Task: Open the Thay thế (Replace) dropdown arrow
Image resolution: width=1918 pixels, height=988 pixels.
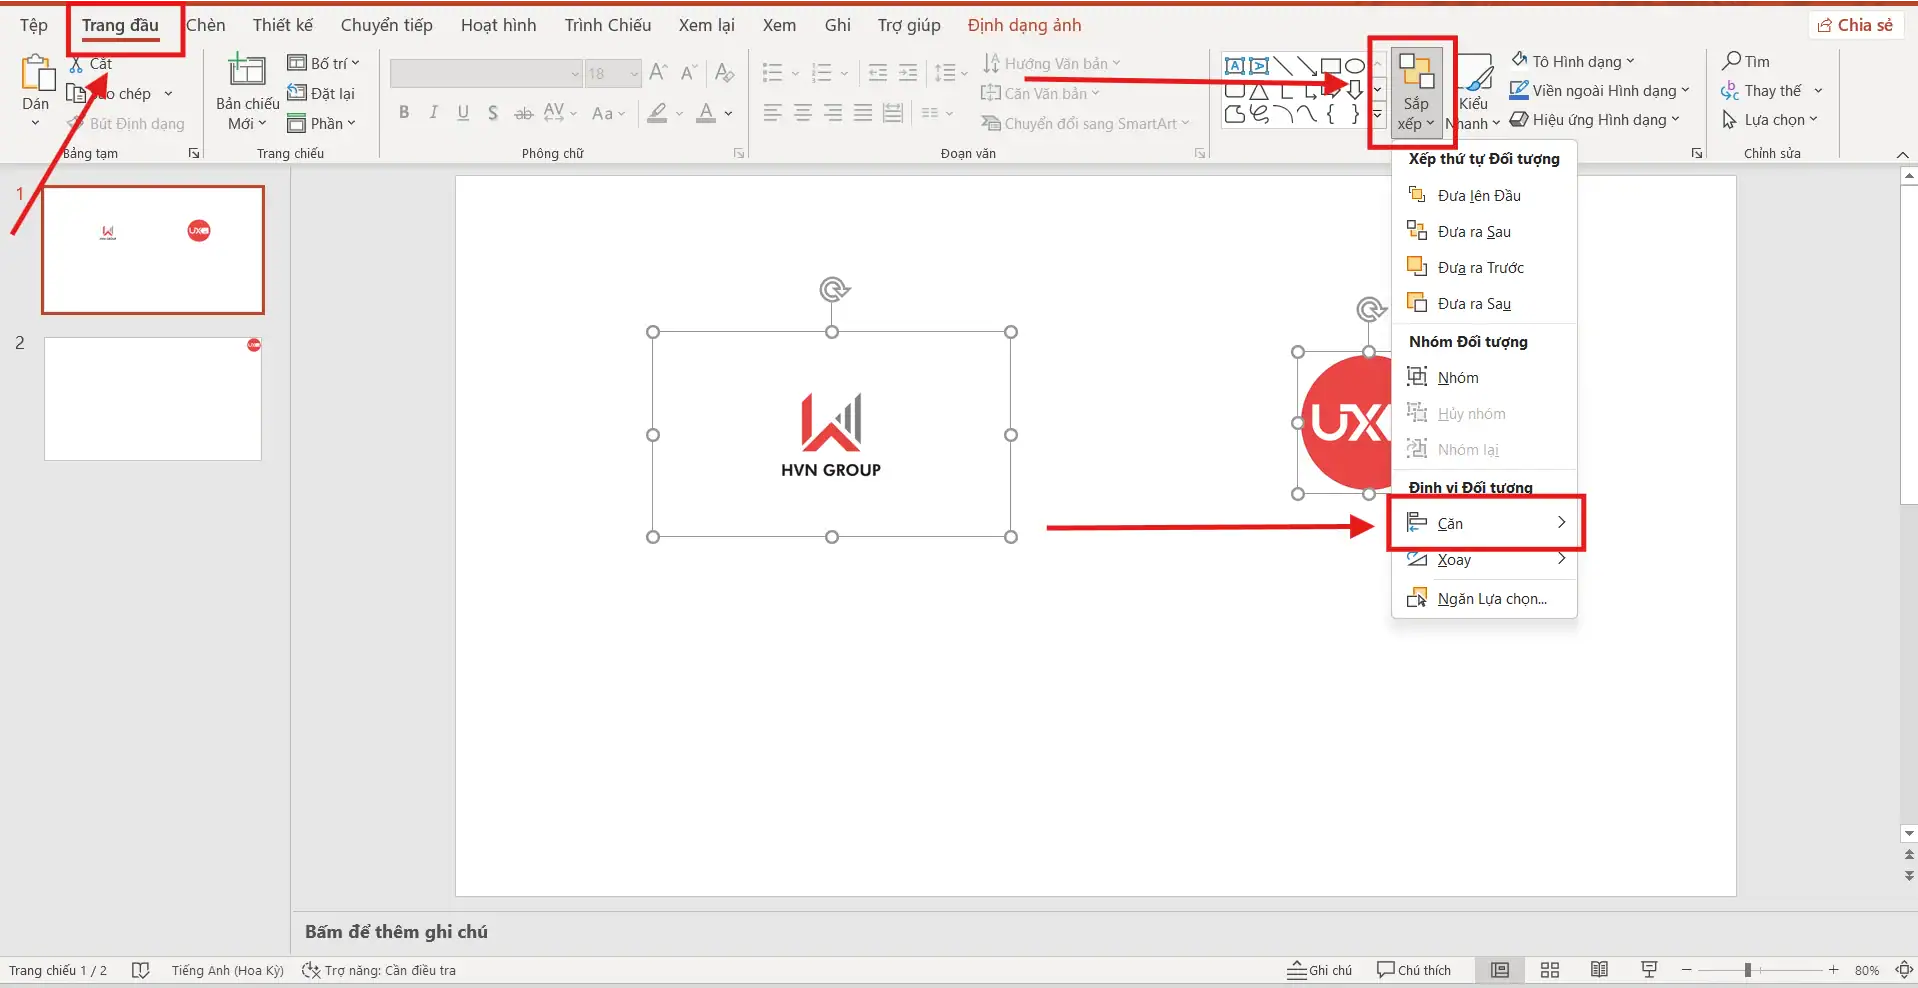Action: click(1818, 91)
